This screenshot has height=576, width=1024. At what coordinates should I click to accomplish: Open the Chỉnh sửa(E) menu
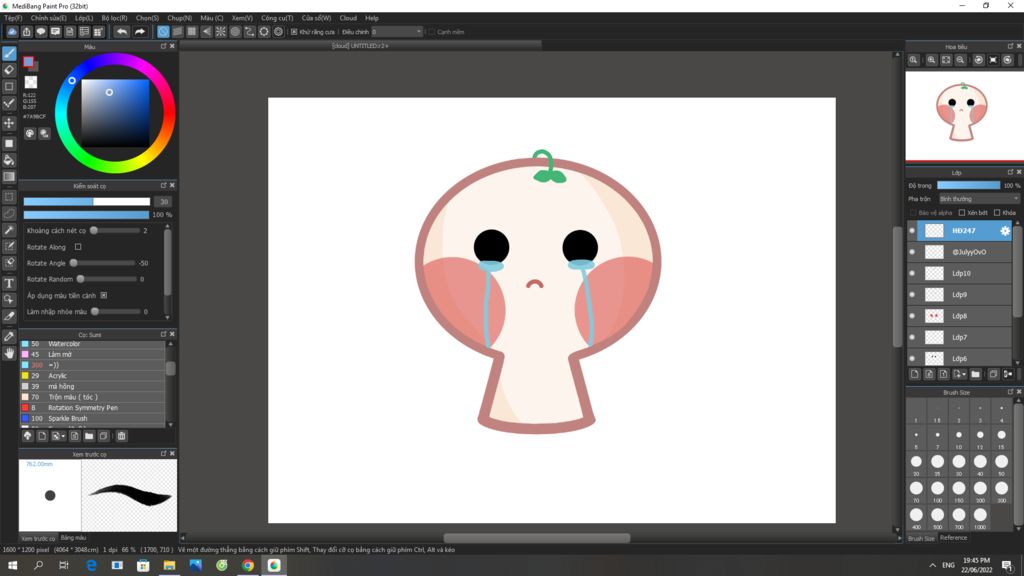click(x=48, y=18)
